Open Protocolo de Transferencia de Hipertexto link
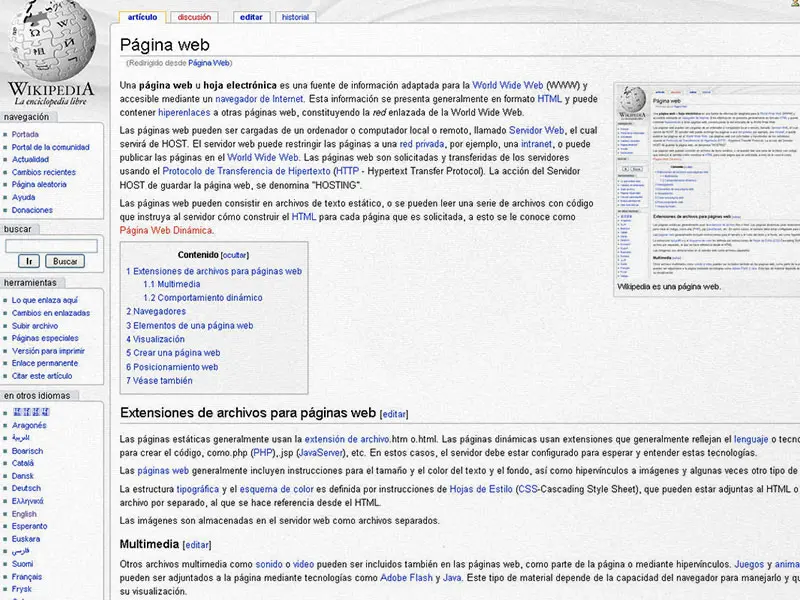800x600 pixels. pos(246,171)
